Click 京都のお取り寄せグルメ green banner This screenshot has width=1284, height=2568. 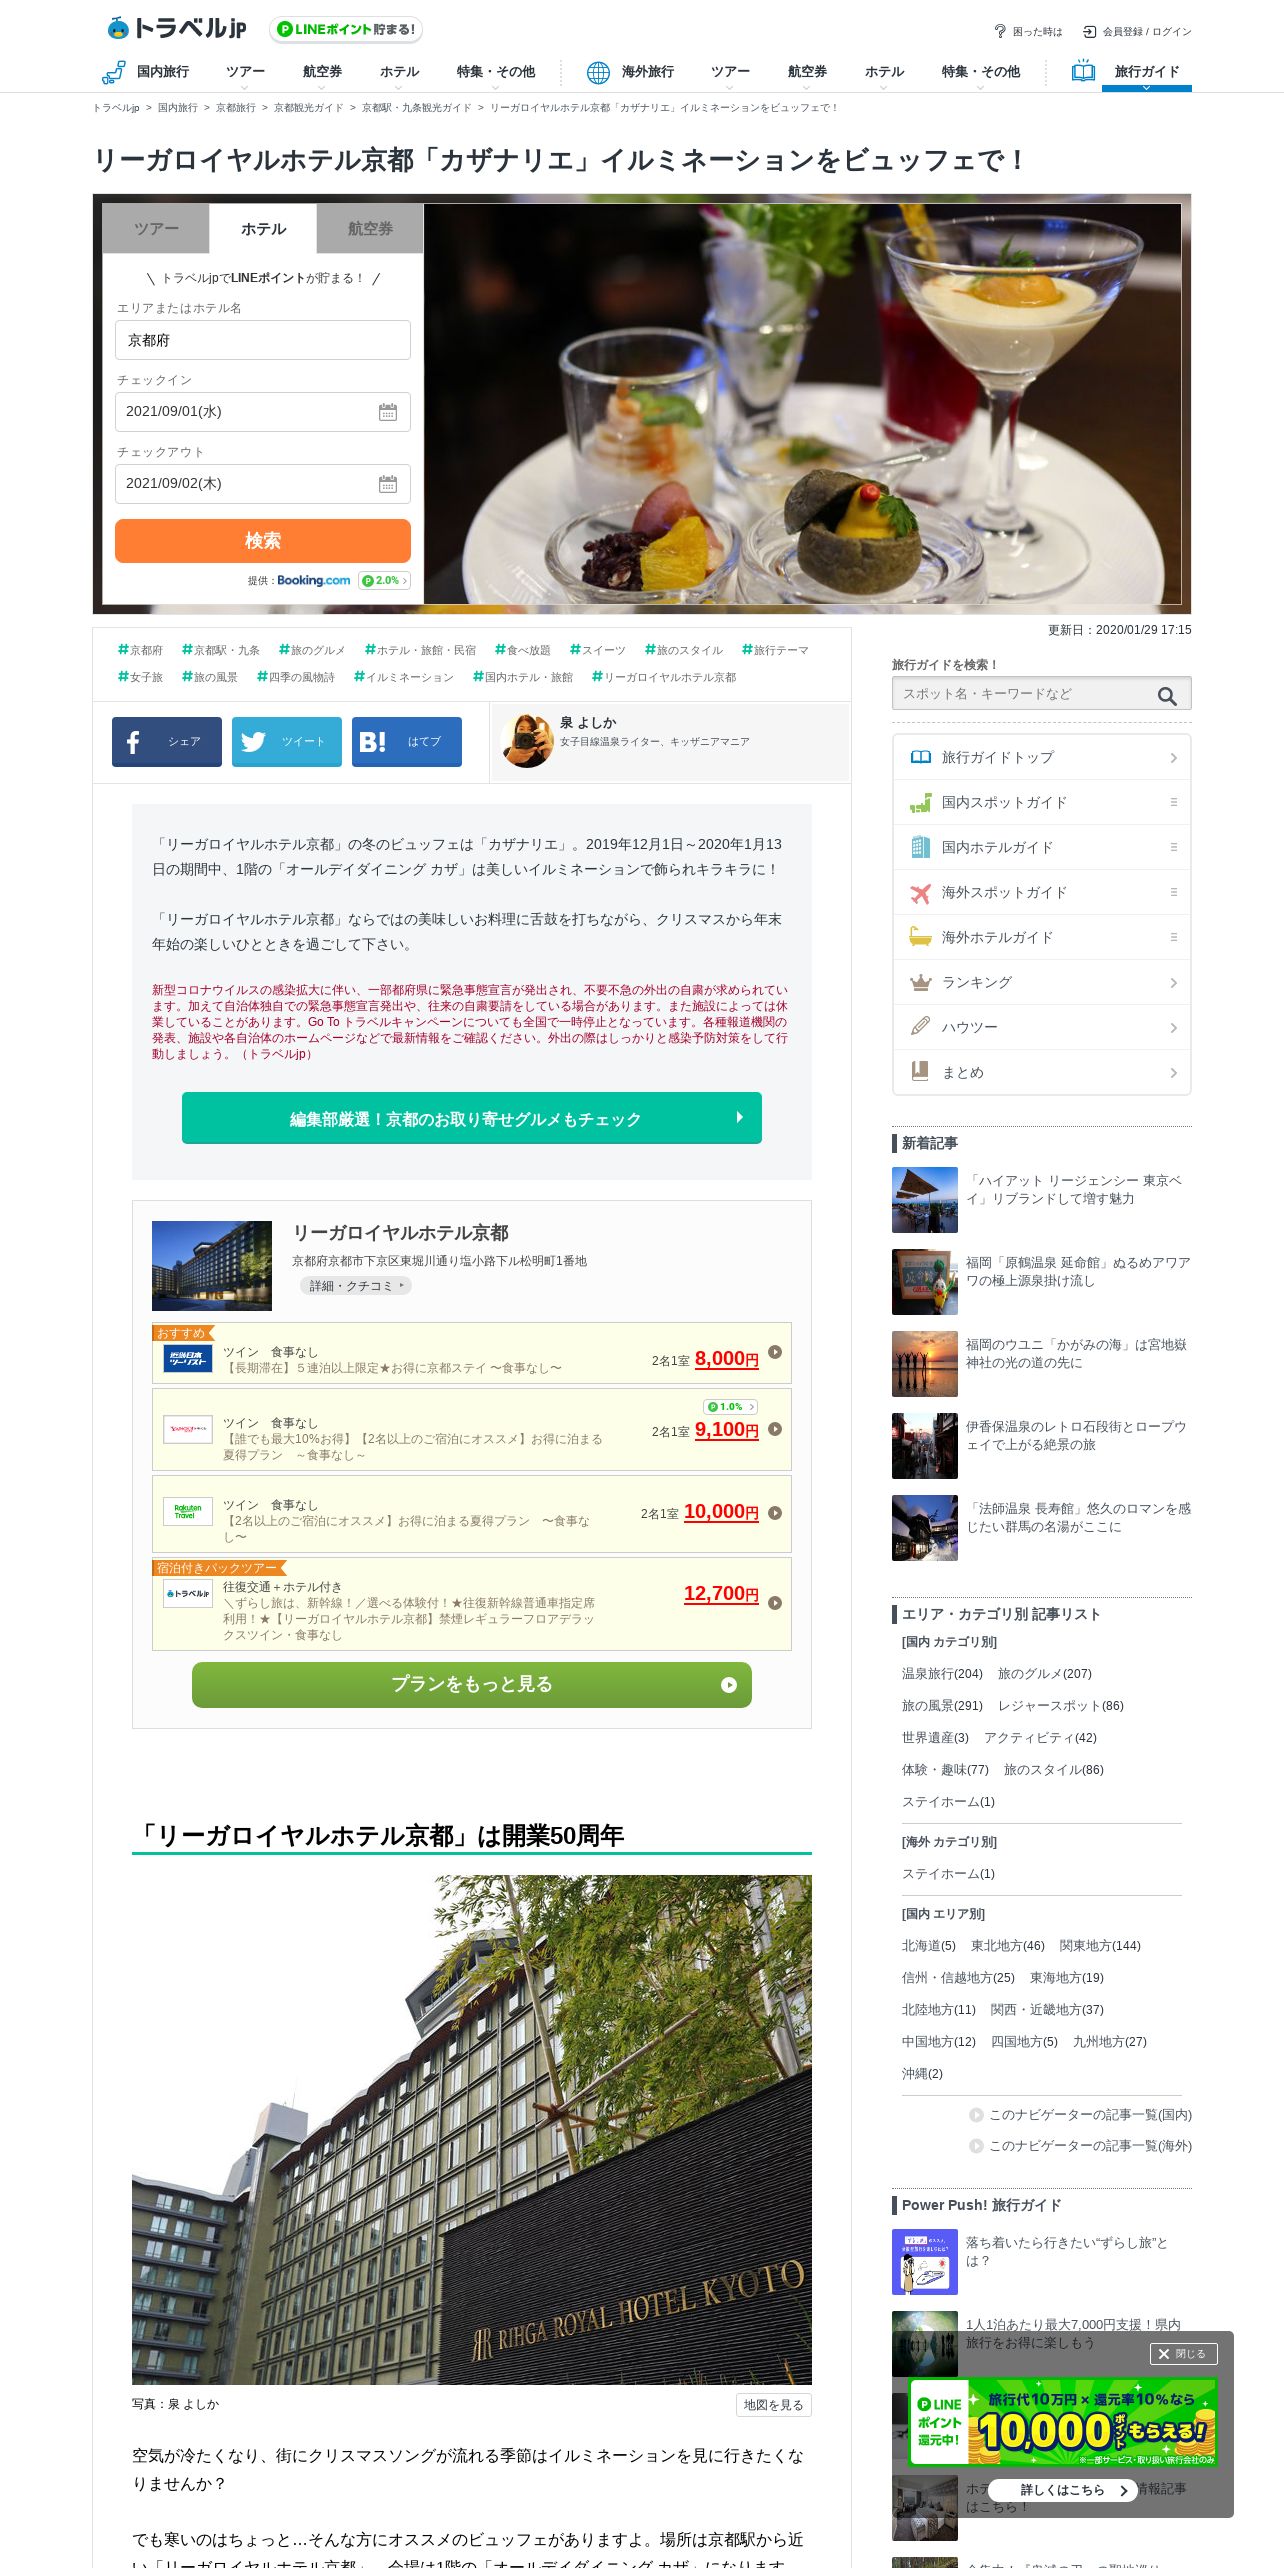coord(472,1118)
